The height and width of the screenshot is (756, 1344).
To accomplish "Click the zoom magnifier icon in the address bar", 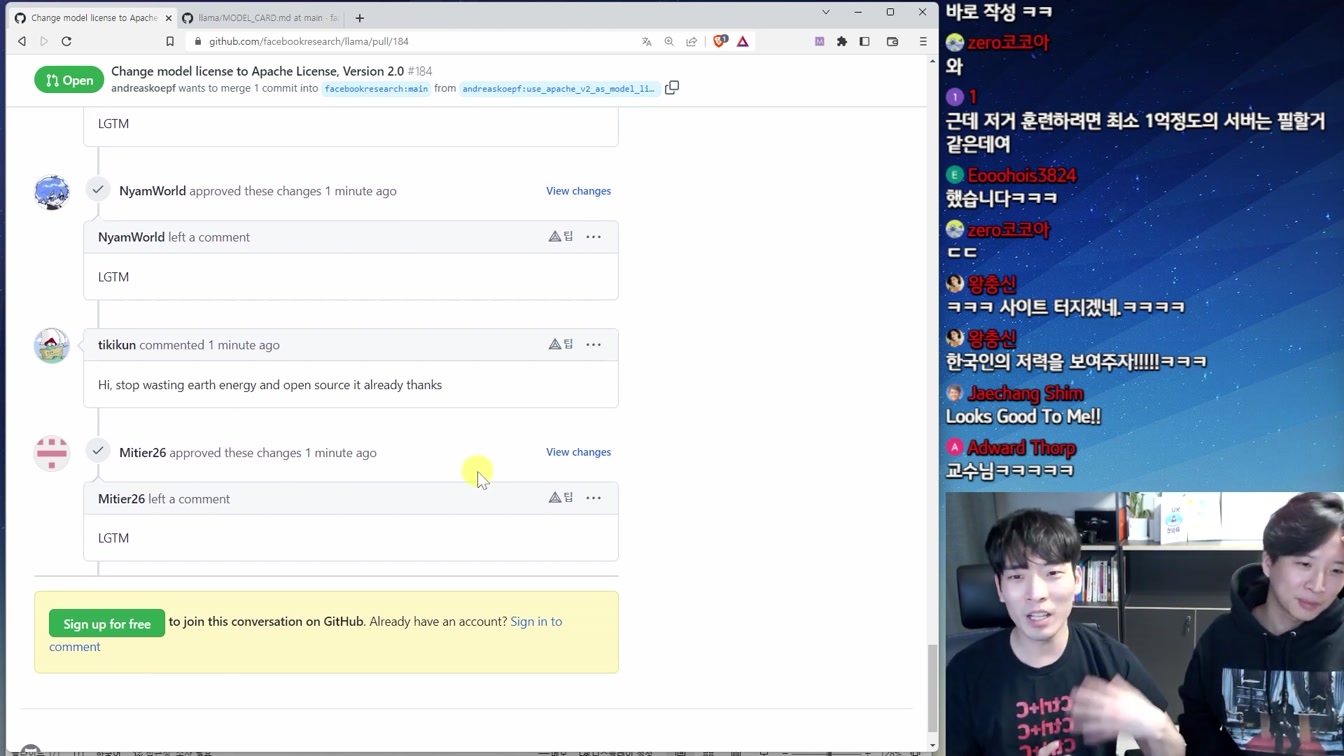I will (x=669, y=41).
